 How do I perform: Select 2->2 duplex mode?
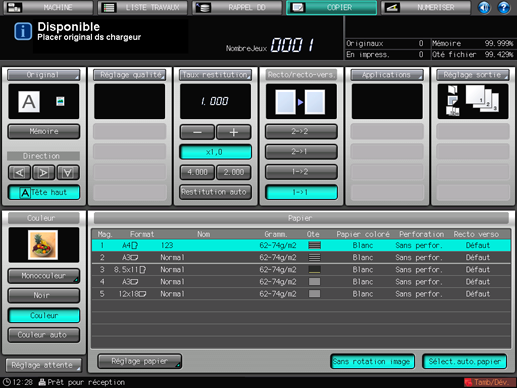(x=301, y=131)
